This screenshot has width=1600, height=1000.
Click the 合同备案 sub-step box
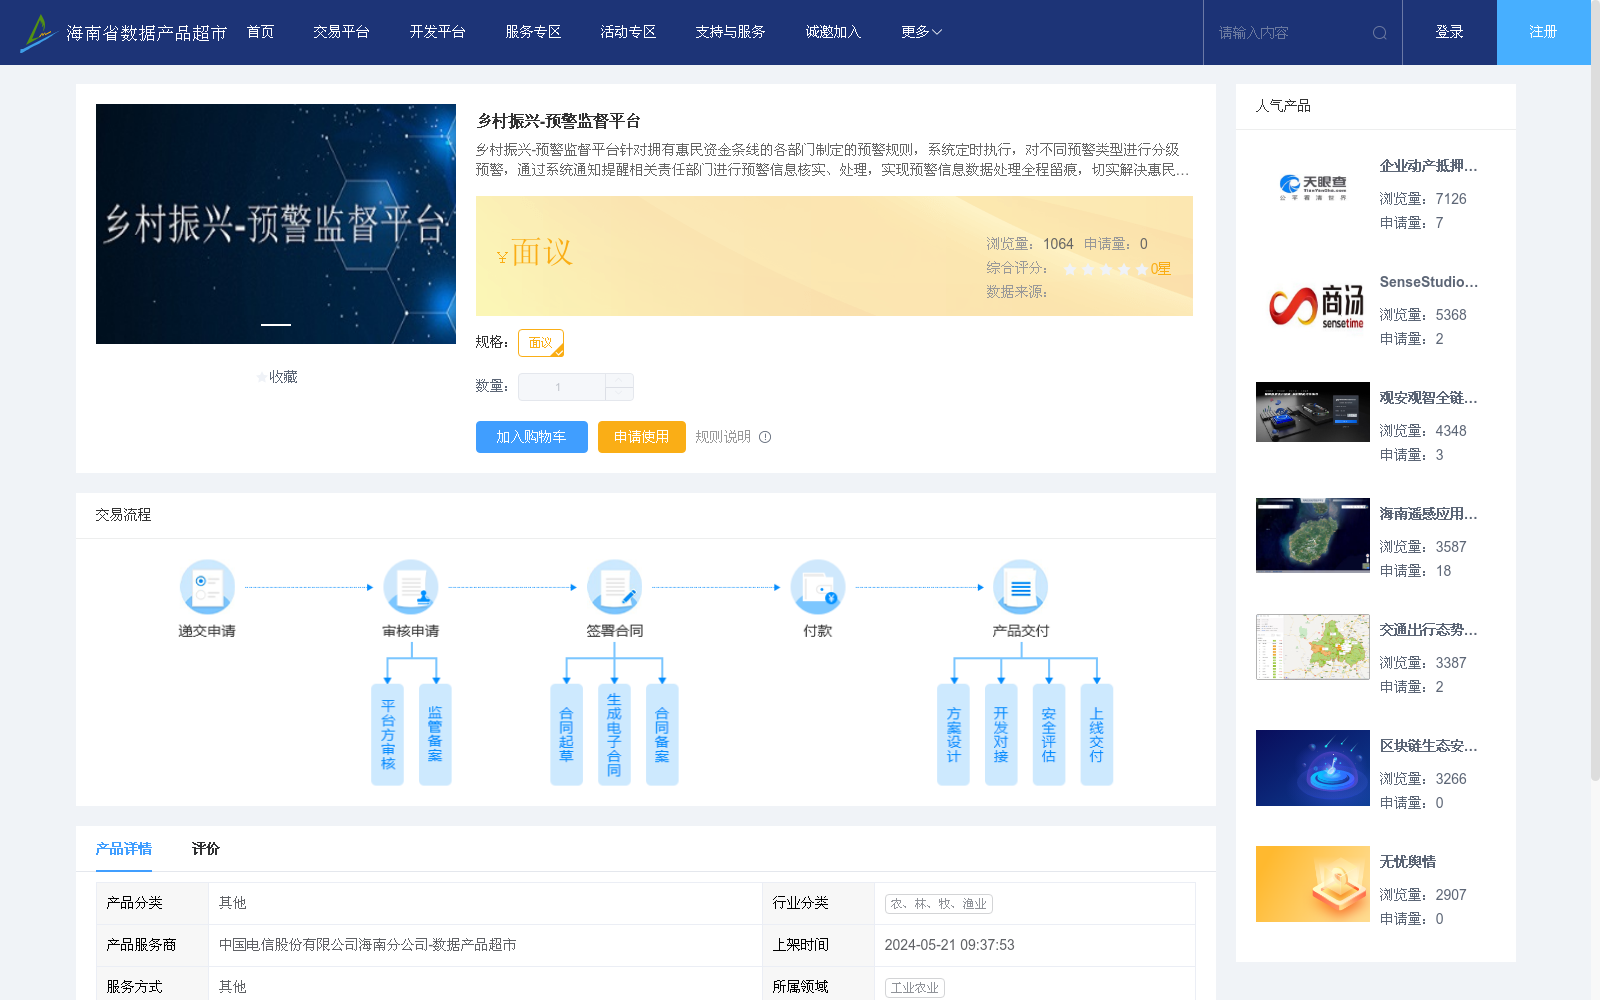point(662,735)
